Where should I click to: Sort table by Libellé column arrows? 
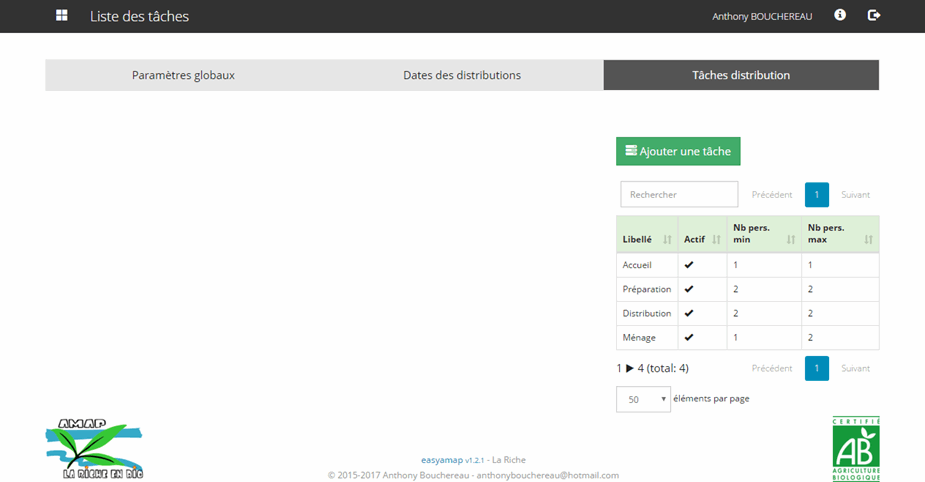coord(667,240)
